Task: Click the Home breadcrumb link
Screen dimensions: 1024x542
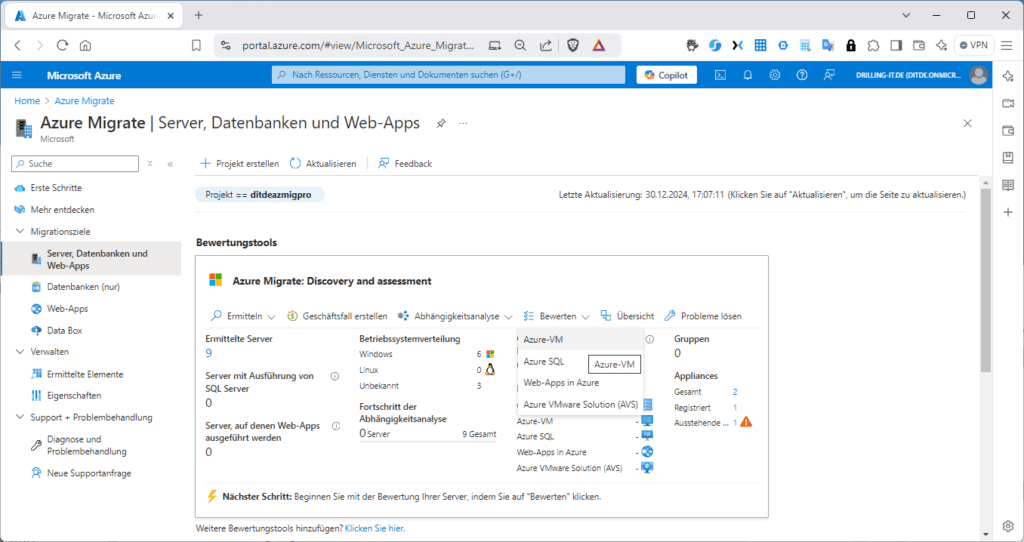Action: [x=27, y=101]
